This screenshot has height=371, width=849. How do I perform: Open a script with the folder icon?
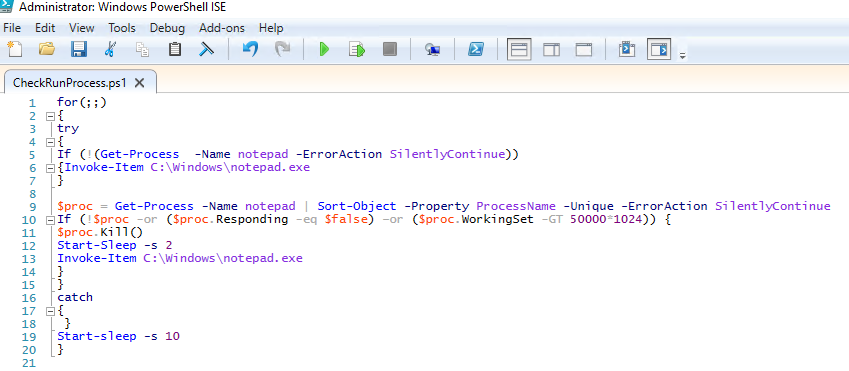47,49
